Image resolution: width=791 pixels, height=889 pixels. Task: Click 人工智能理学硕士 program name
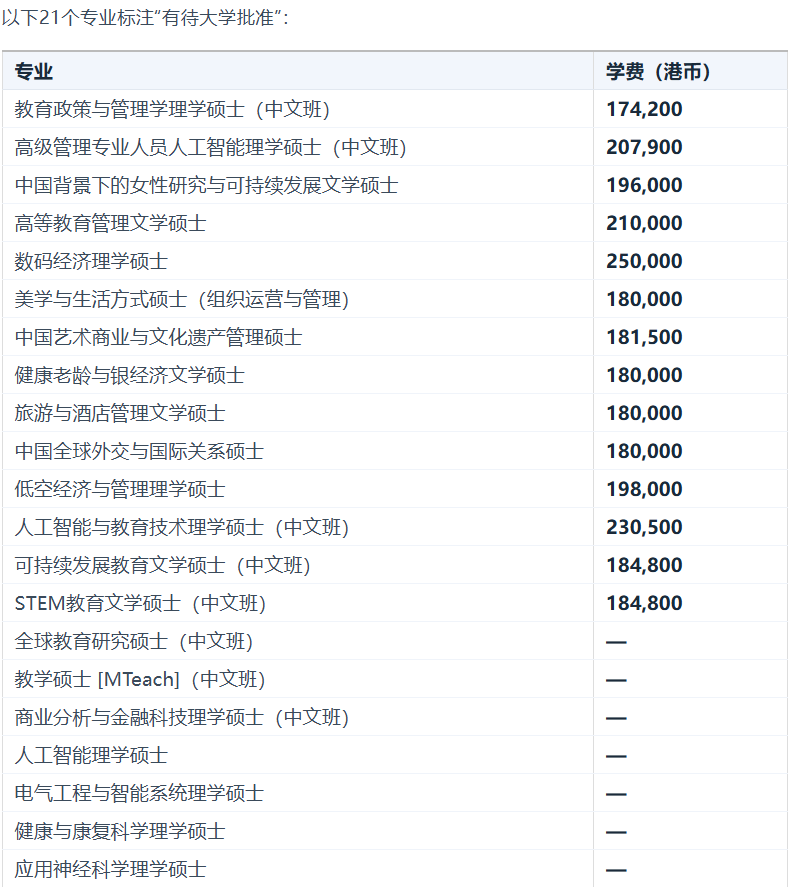[x=91, y=755]
